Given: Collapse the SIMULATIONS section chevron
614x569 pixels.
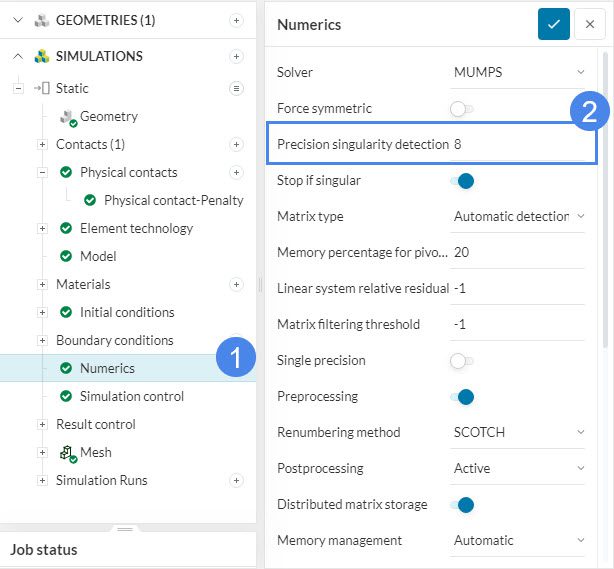Looking at the screenshot, I should click(18, 56).
